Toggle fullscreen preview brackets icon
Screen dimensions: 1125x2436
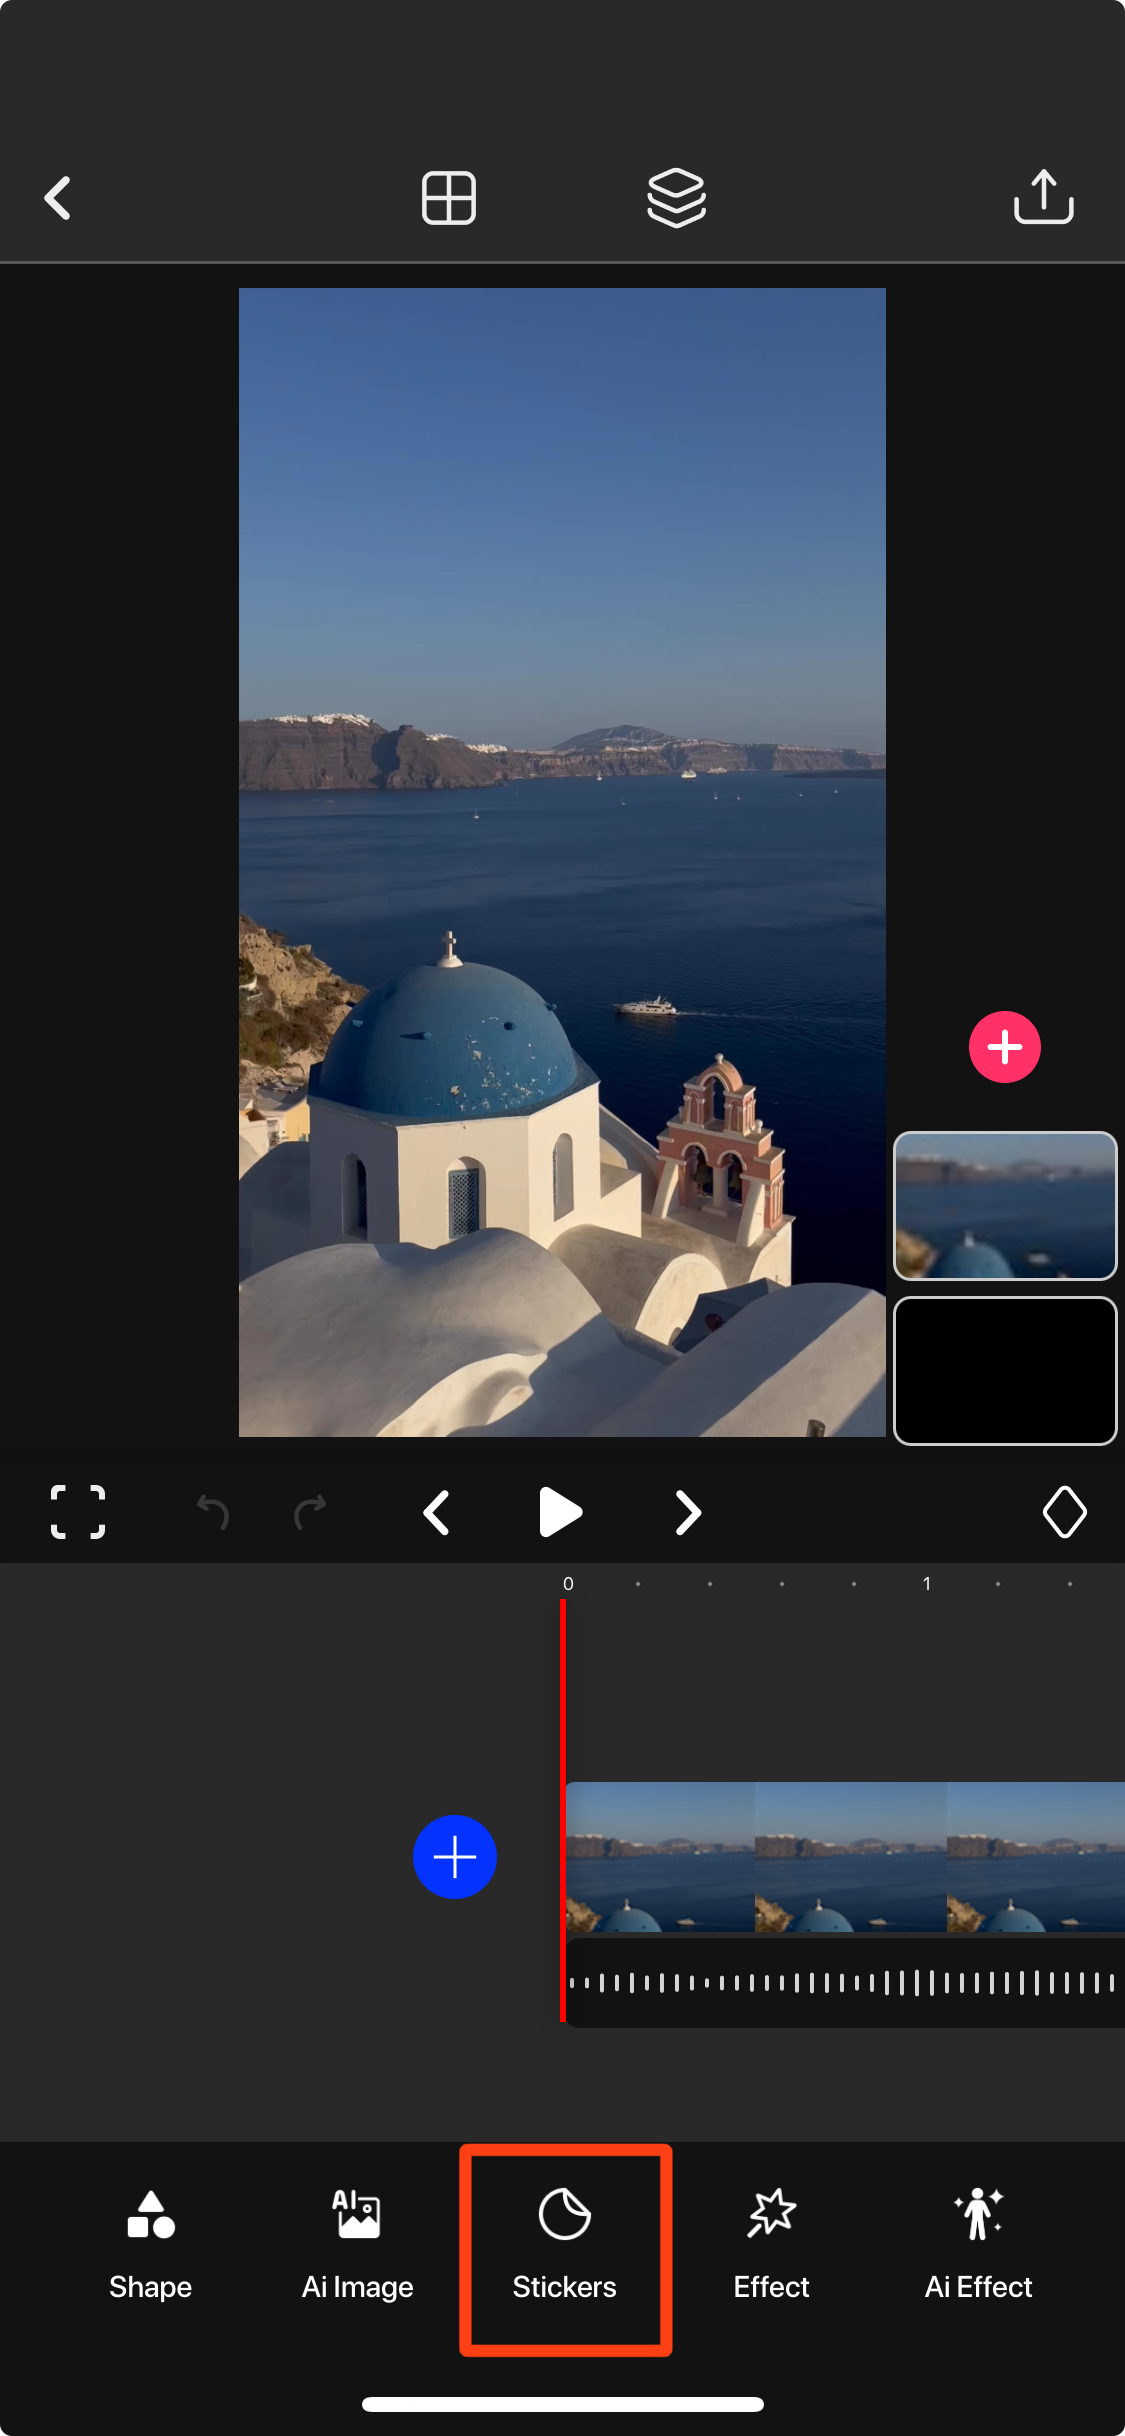tap(78, 1512)
